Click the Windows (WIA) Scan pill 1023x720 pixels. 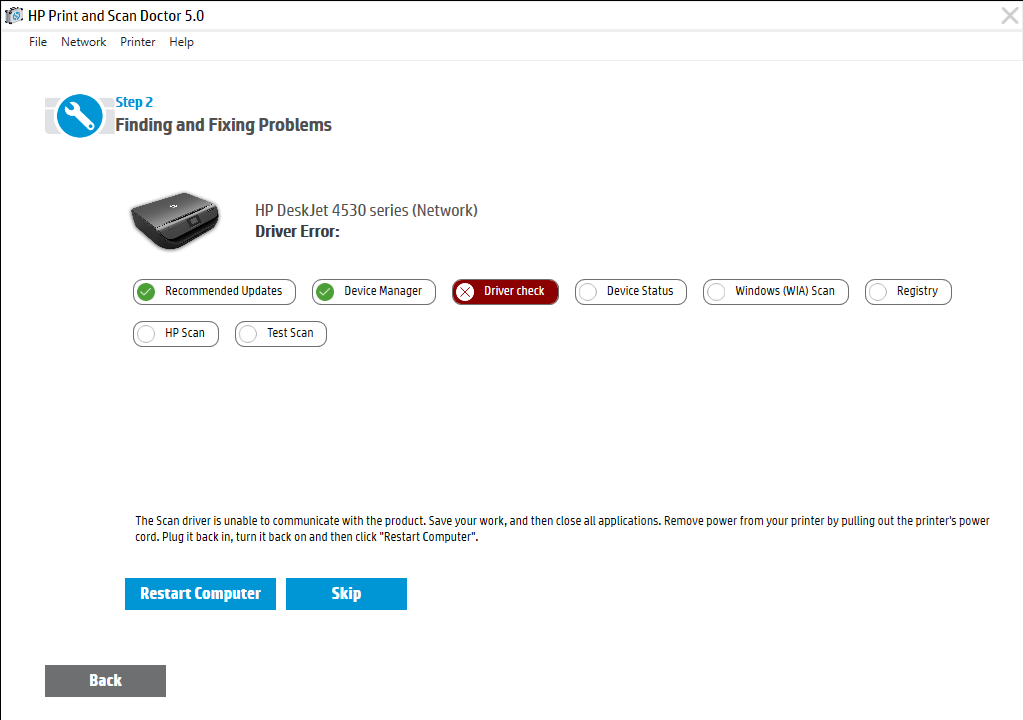pos(776,292)
